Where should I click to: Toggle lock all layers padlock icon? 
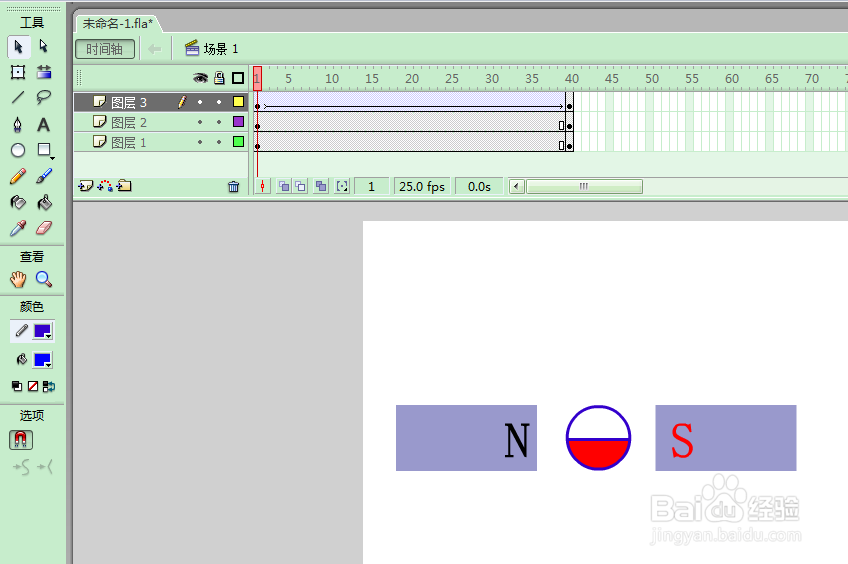point(219,78)
